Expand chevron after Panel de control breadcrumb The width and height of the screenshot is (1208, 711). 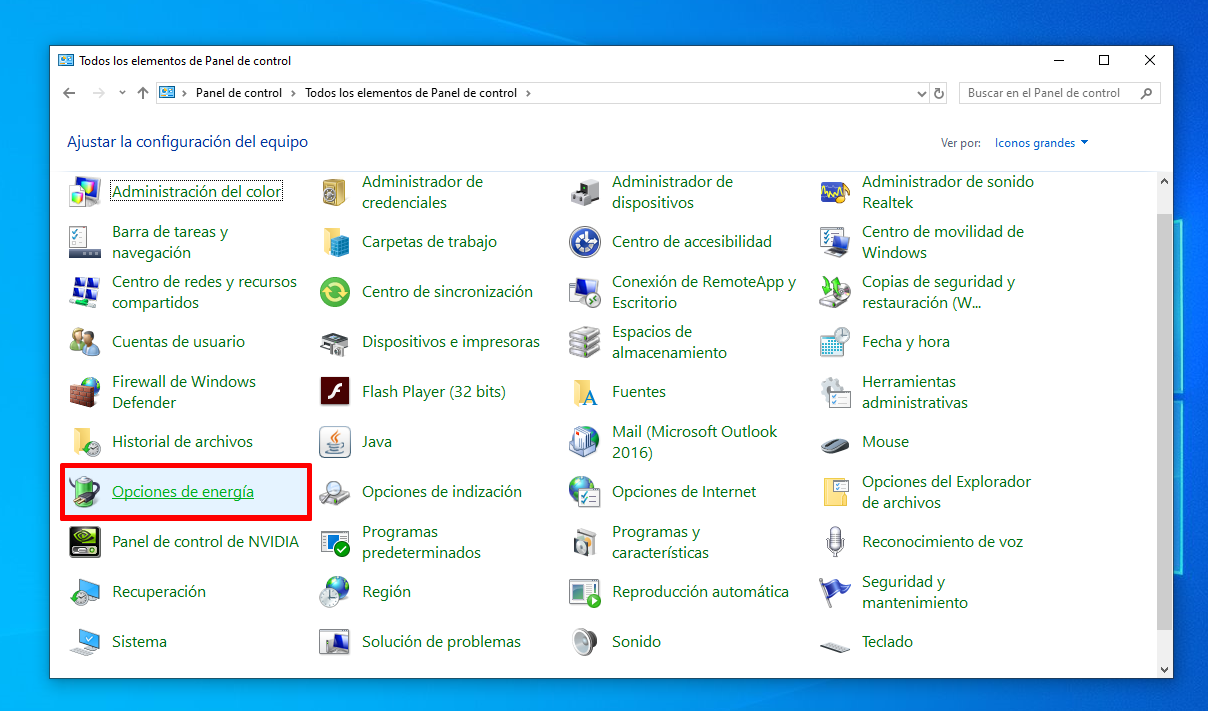pos(293,93)
